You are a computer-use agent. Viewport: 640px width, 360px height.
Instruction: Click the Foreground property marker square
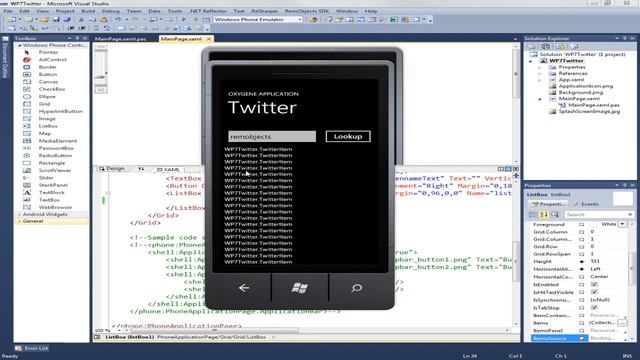click(x=582, y=224)
